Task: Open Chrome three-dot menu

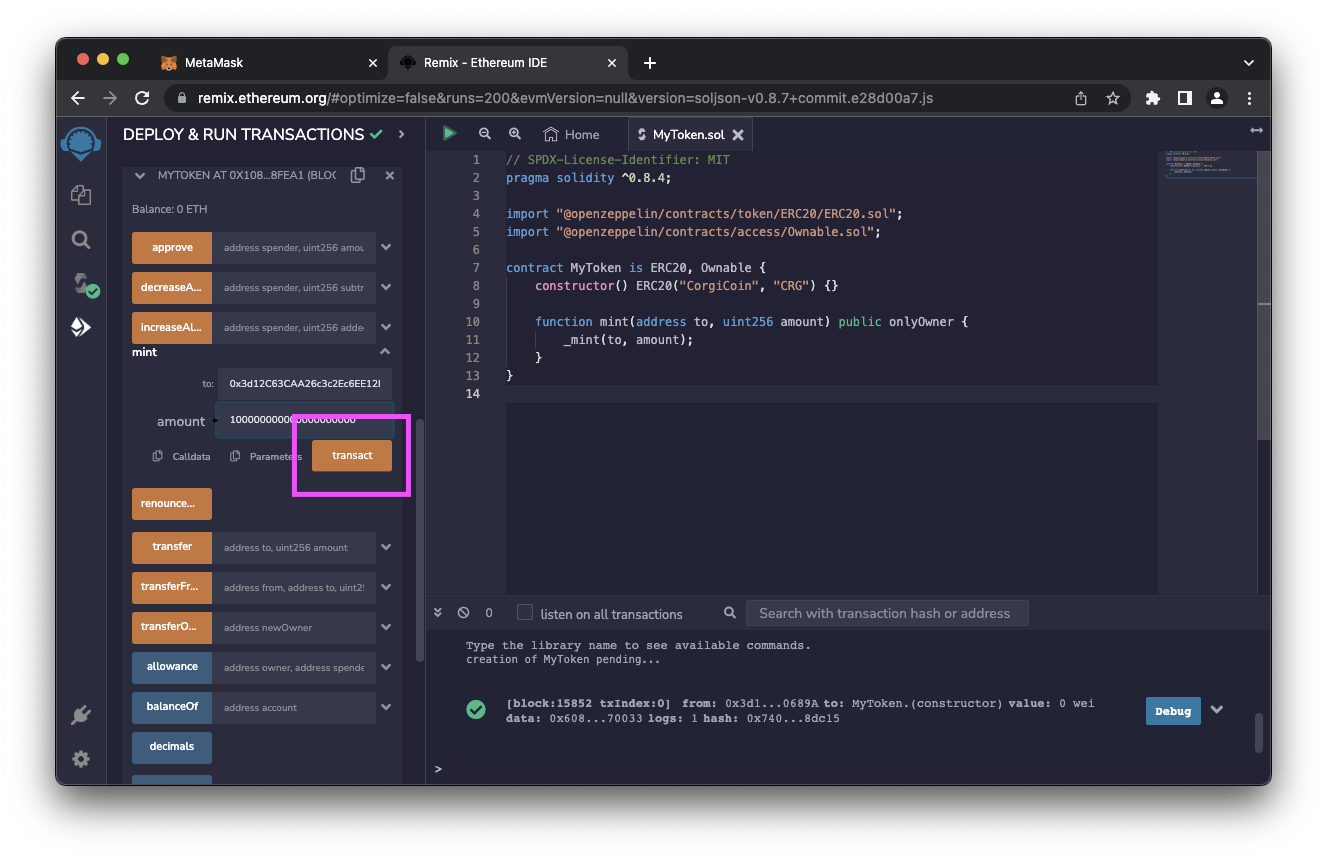Action: tap(1250, 98)
